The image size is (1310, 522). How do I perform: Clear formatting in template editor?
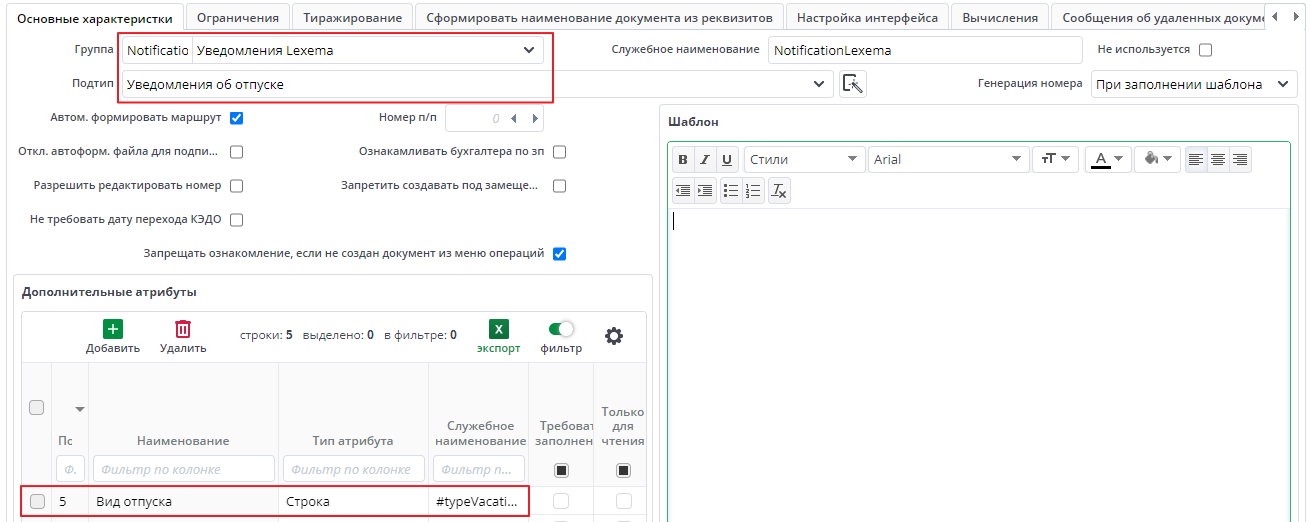779,191
